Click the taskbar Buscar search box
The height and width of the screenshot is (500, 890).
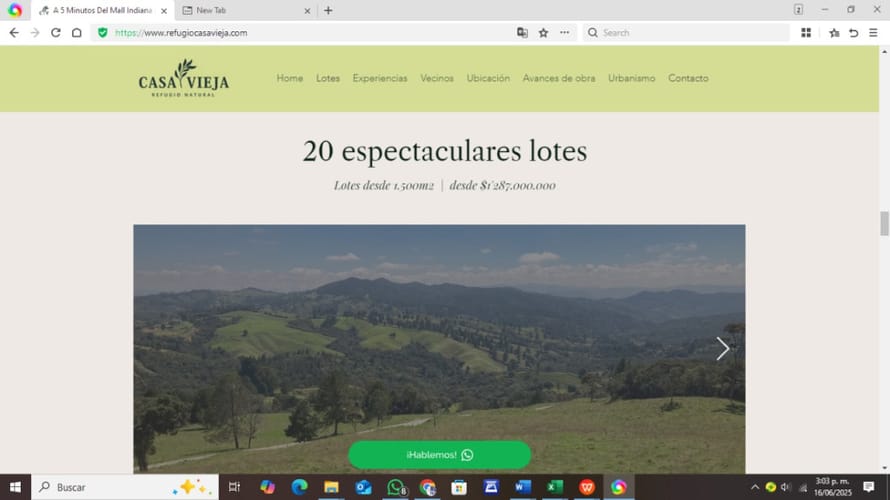pyautogui.click(x=125, y=487)
